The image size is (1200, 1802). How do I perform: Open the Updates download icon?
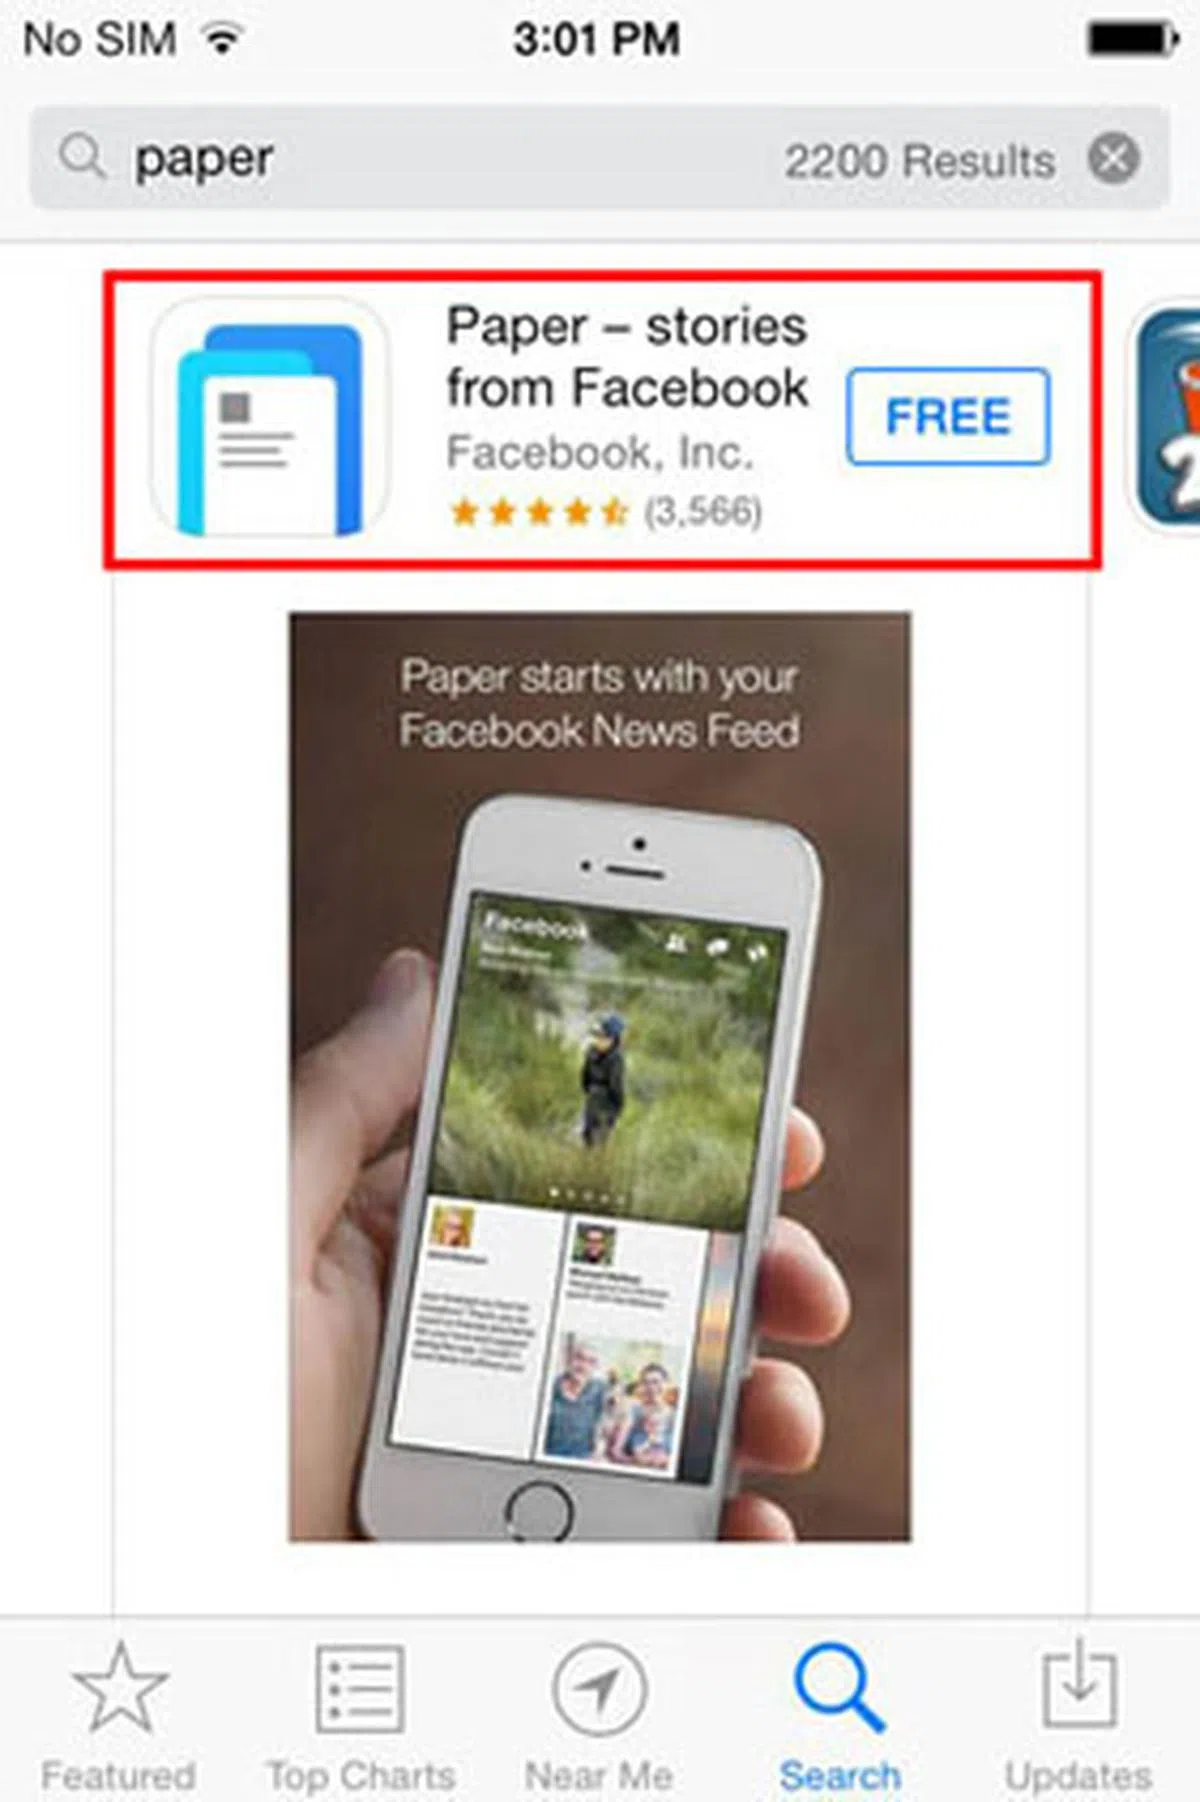coord(1079,1684)
